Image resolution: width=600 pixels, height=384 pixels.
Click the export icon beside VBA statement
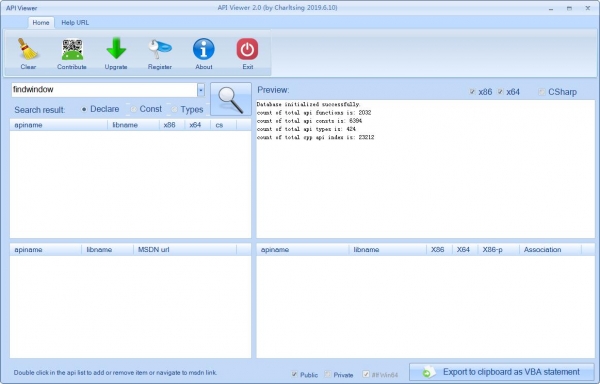click(x=429, y=372)
